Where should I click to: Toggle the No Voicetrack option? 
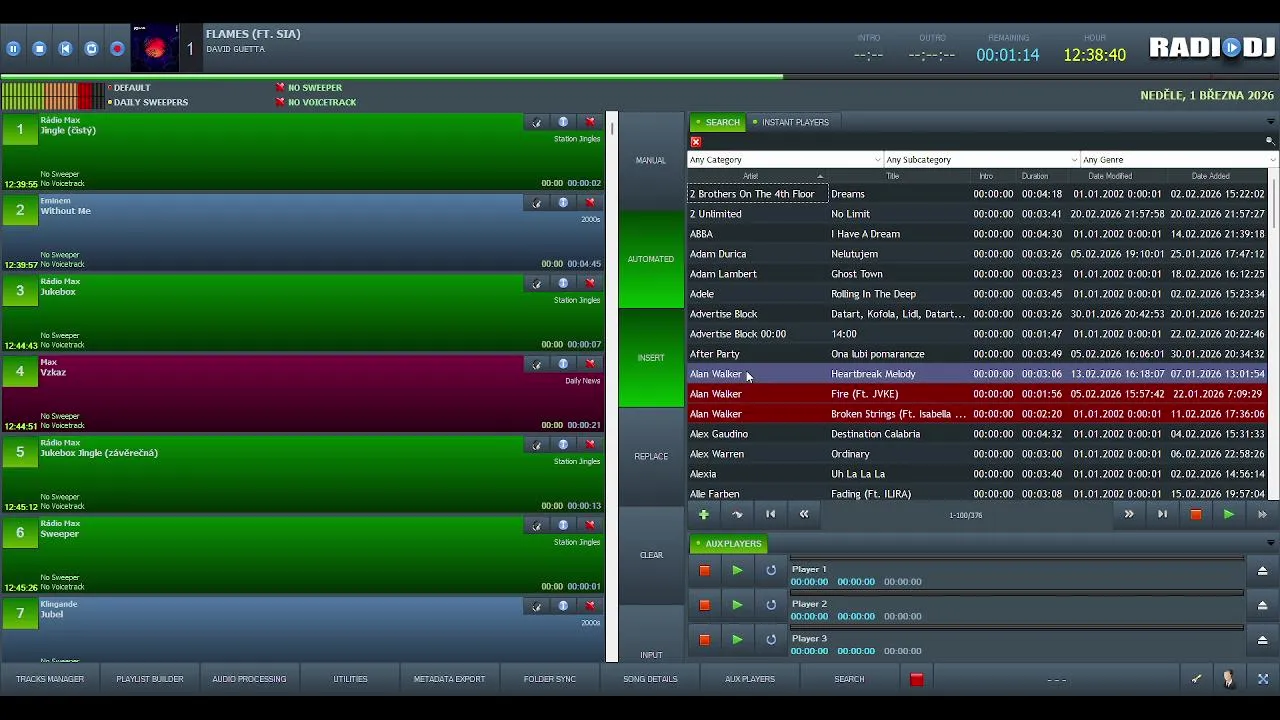pos(316,102)
